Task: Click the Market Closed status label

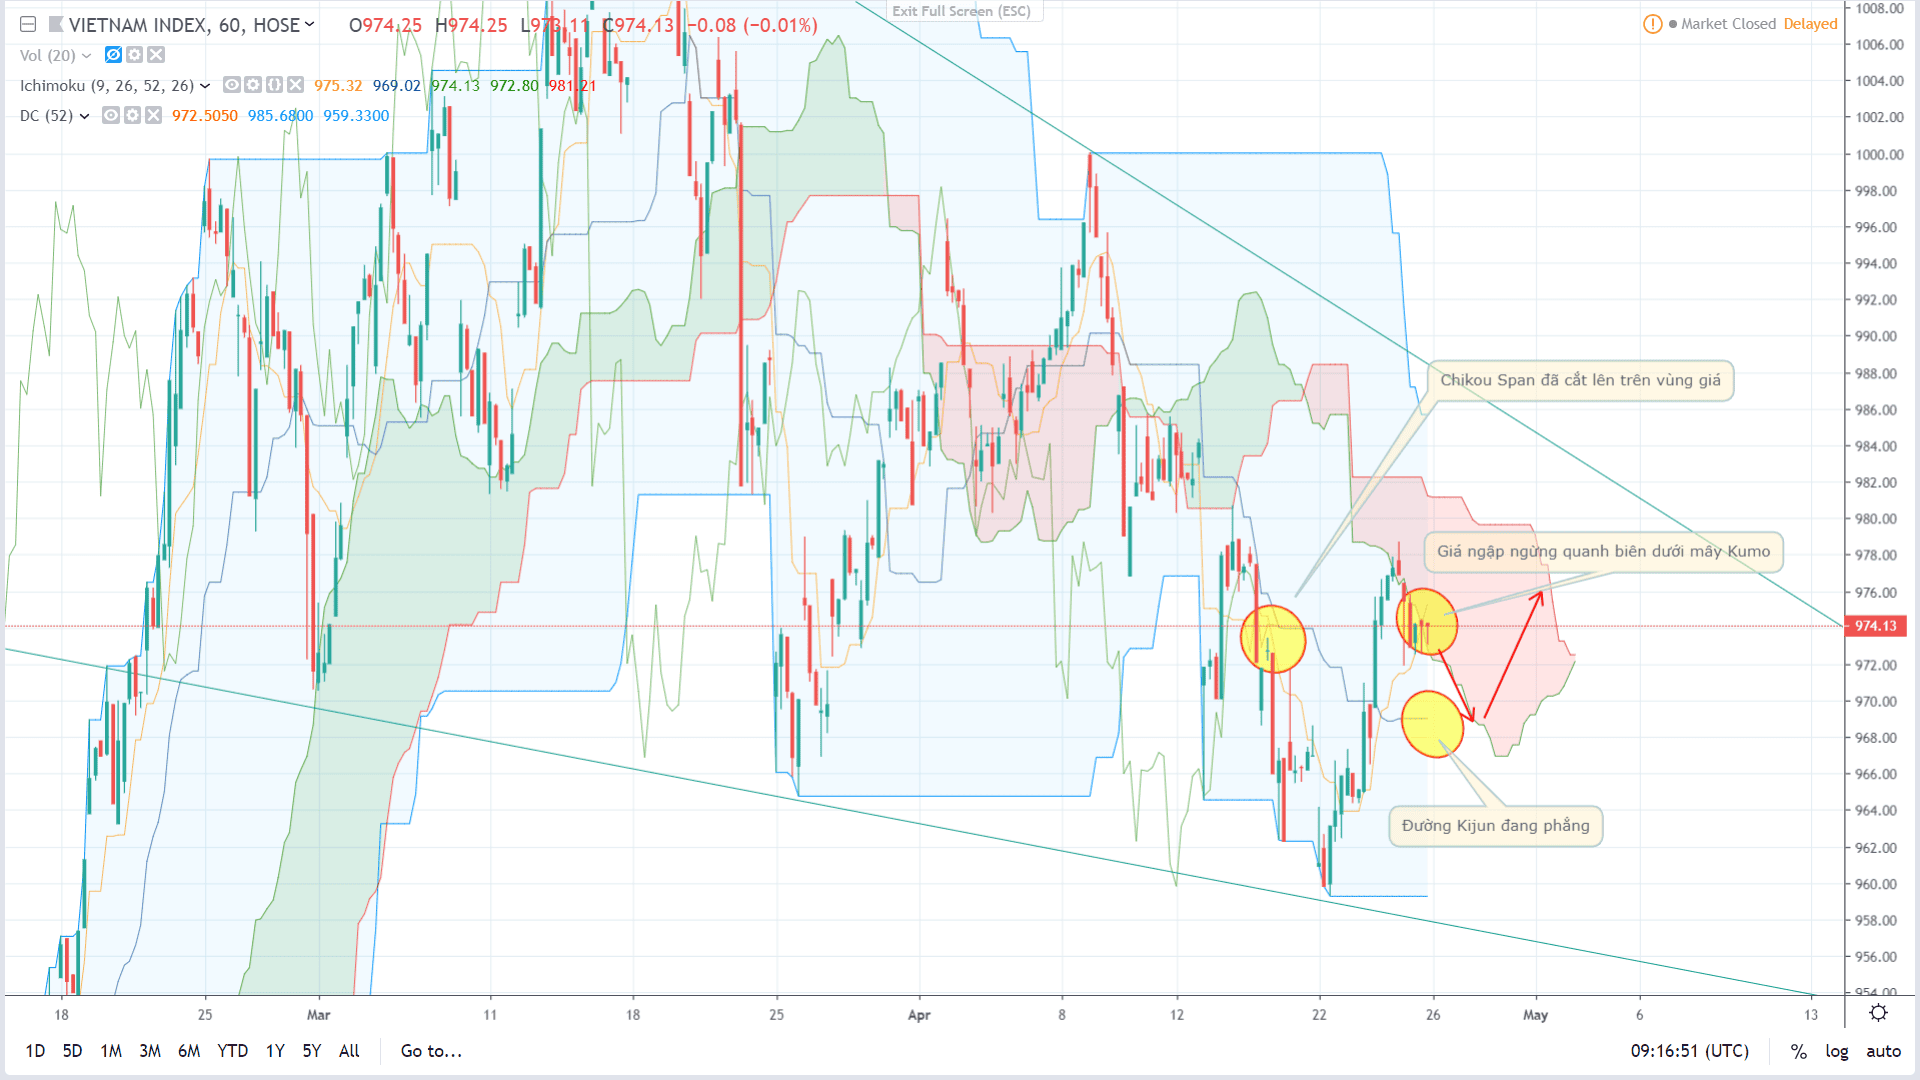Action: [x=1728, y=24]
